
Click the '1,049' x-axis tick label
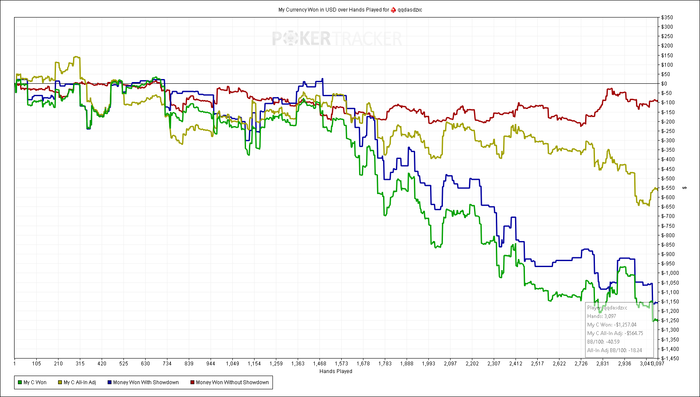pyautogui.click(x=232, y=364)
